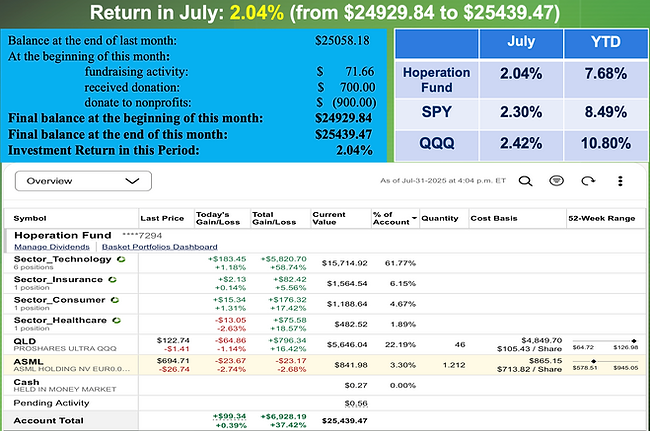Screen dimensions: 650x431
Task: Click Account Total value $25,439.47
Action: (x=344, y=421)
